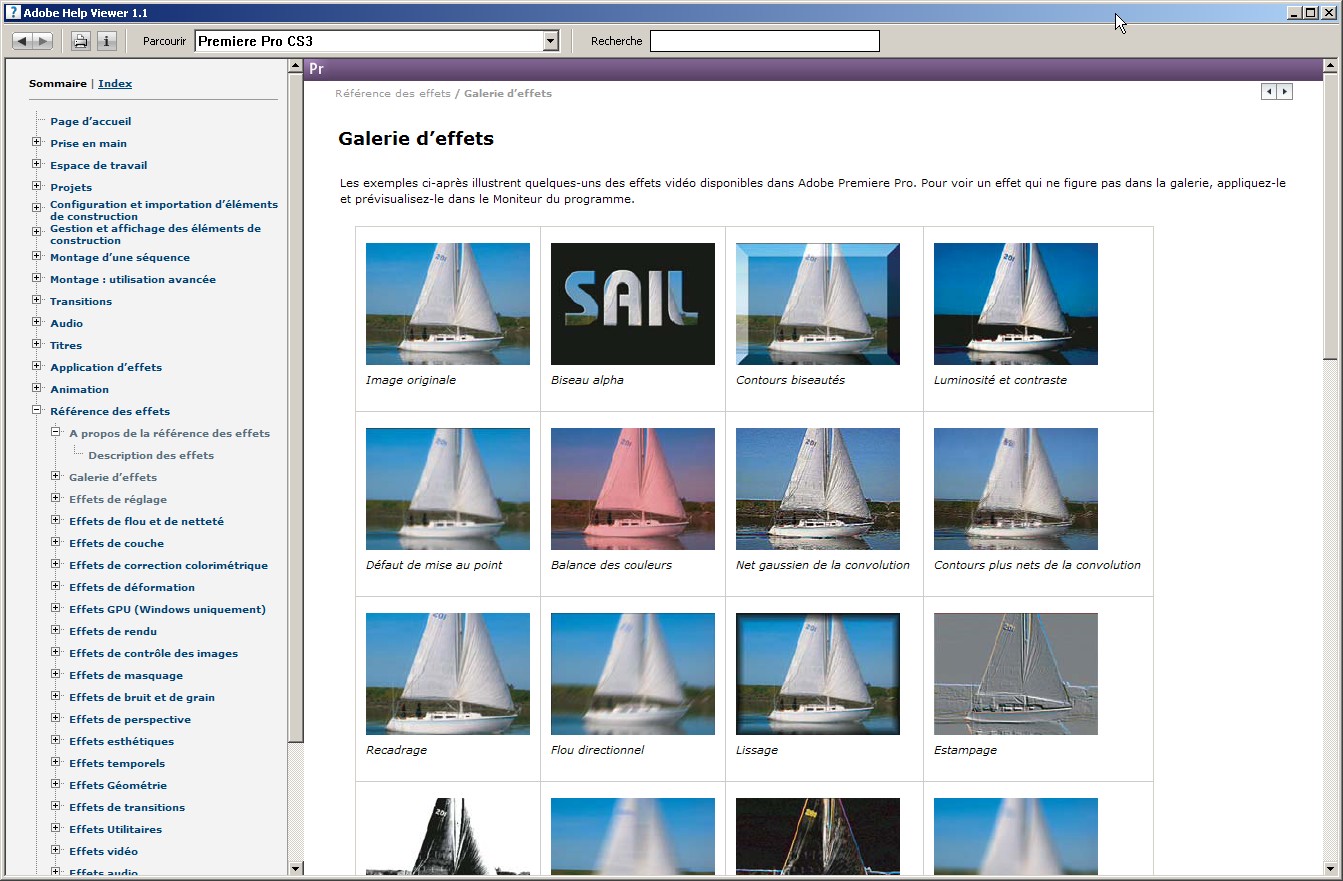Click sidebar scrollbar up arrow

click(x=295, y=67)
